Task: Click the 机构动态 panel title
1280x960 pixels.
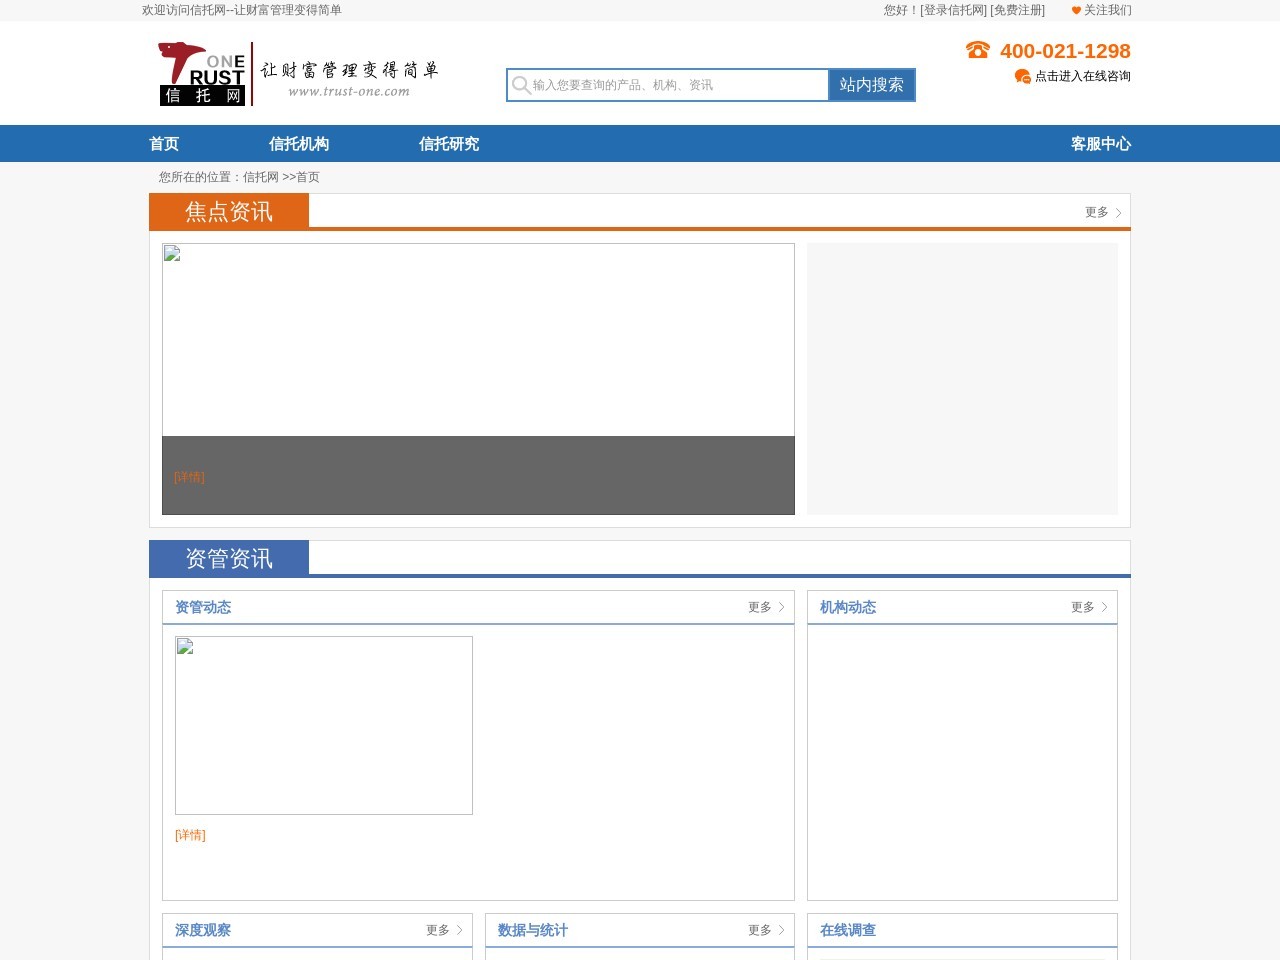Action: (848, 607)
